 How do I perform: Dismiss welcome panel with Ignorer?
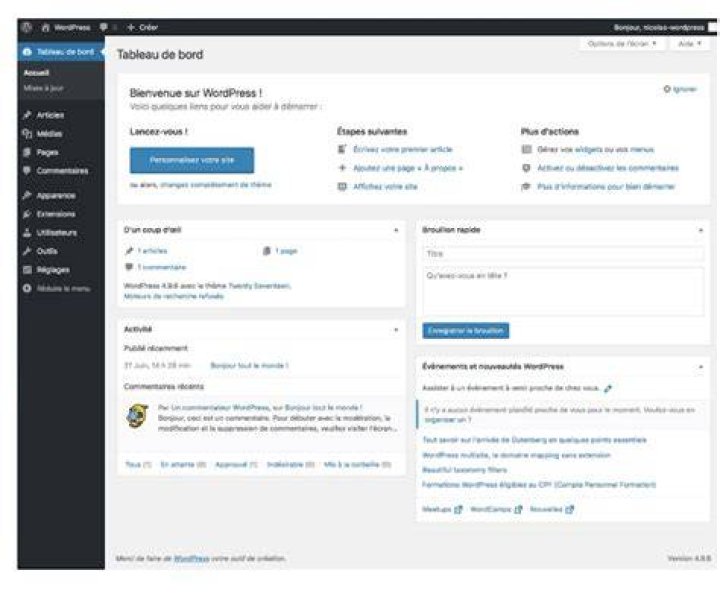coord(680,89)
